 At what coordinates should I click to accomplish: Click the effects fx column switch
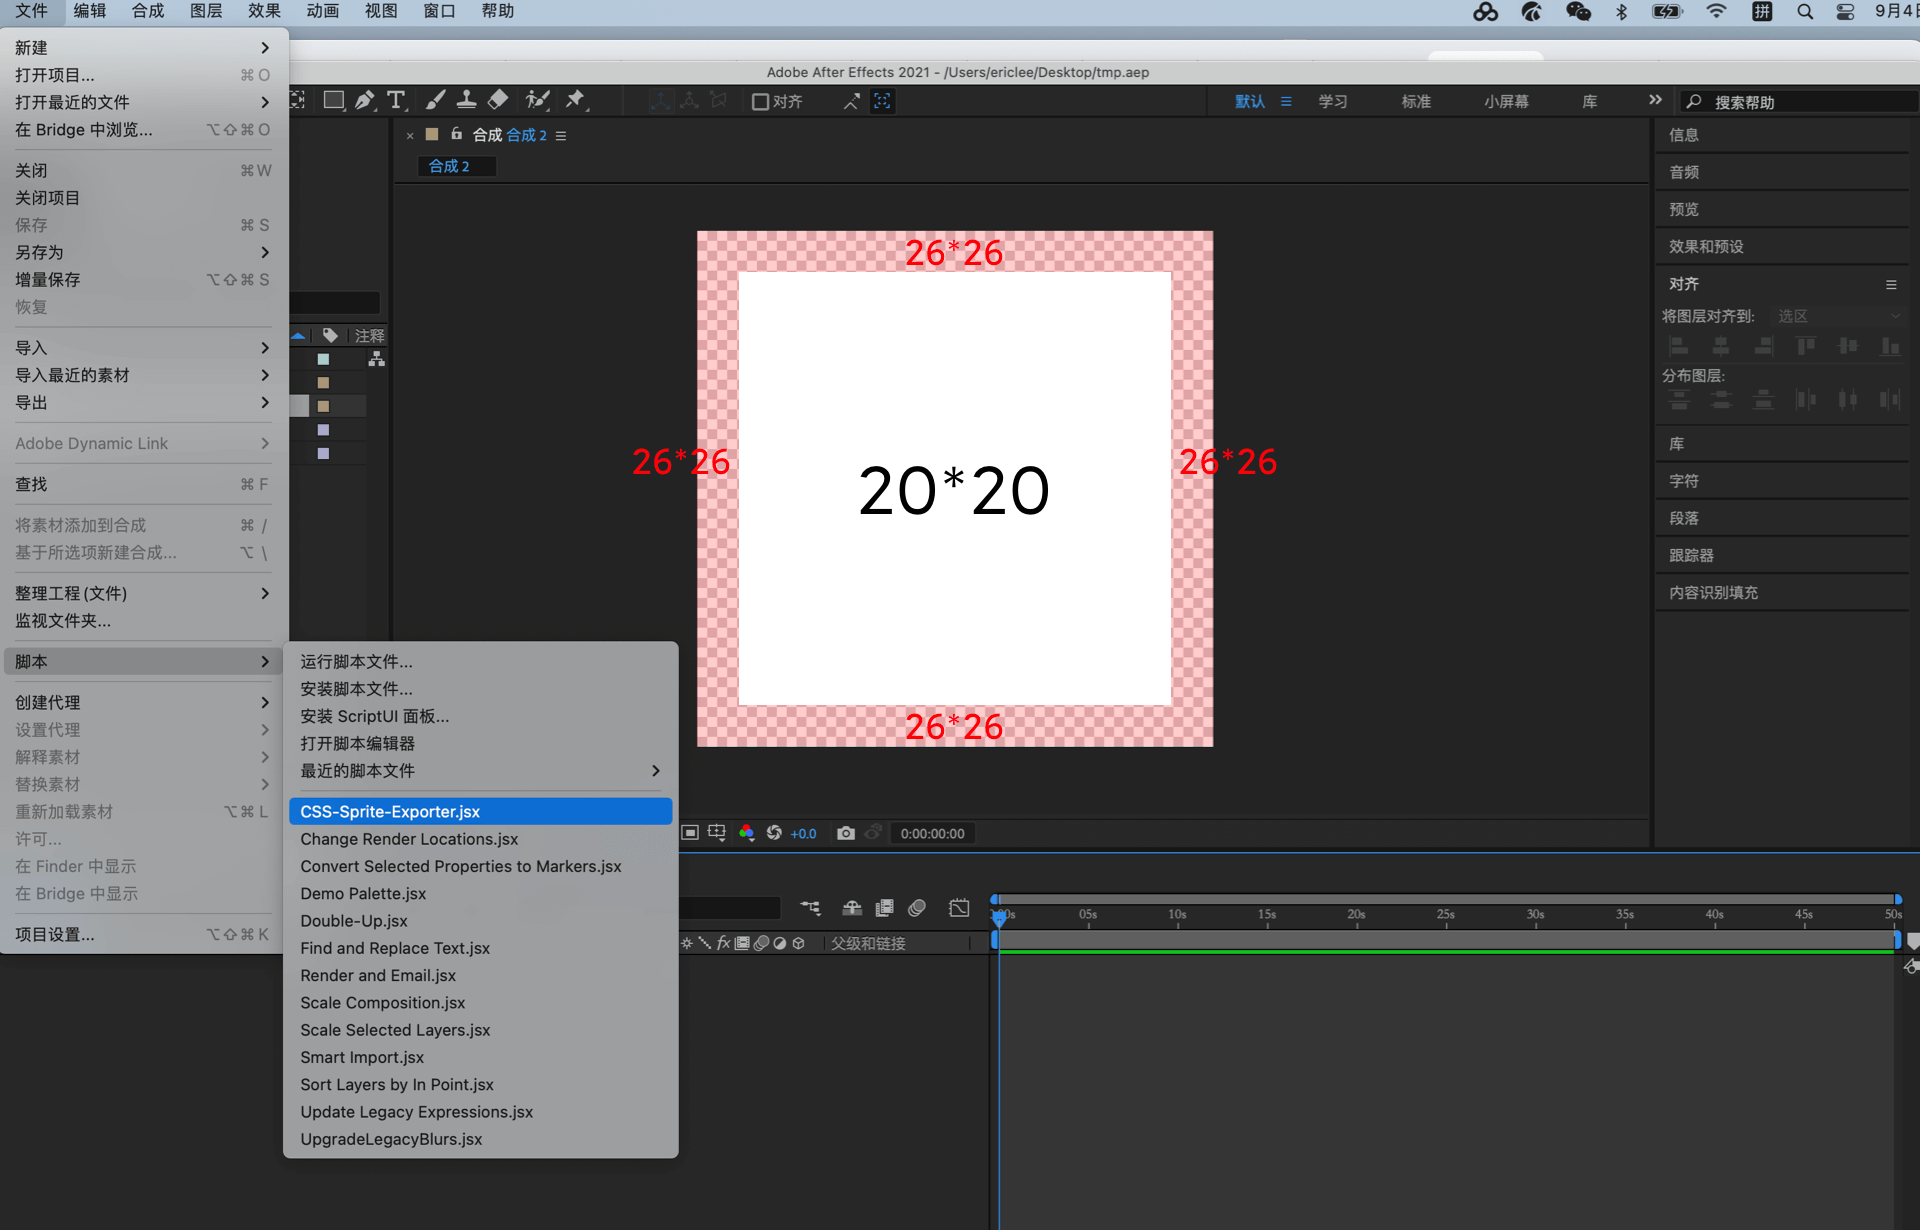click(723, 943)
